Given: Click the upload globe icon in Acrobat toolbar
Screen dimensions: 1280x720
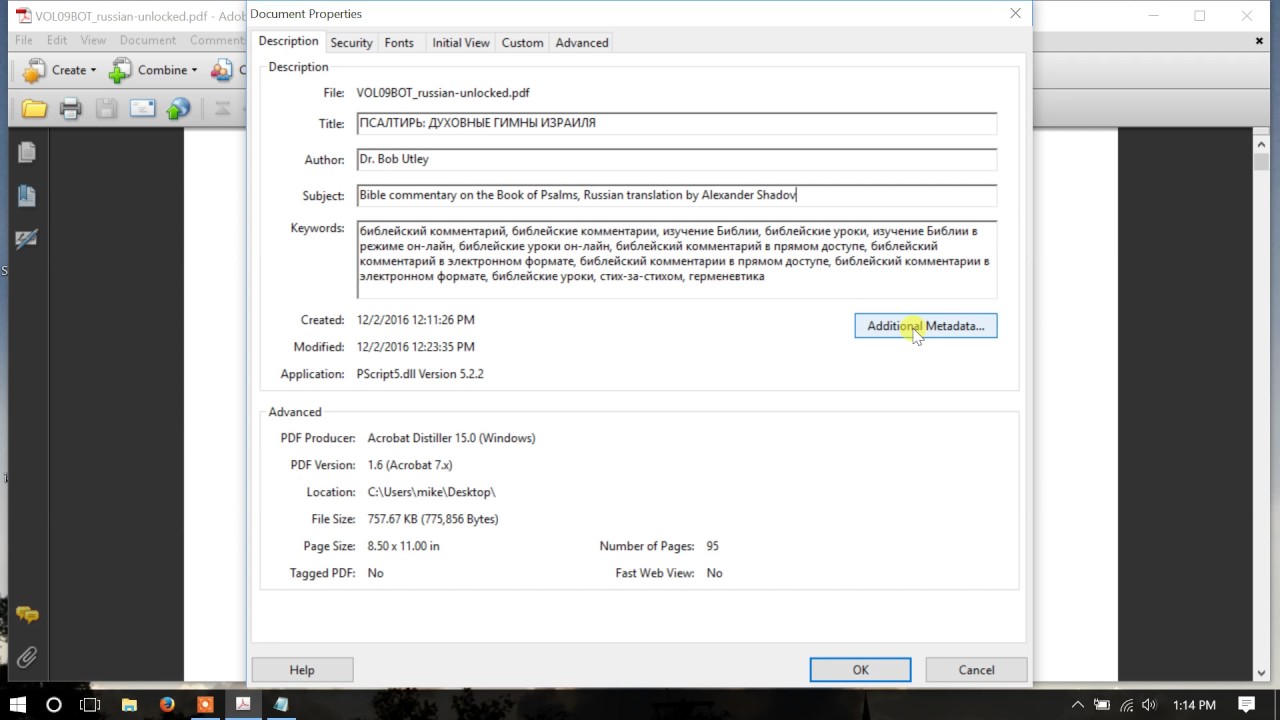Looking at the screenshot, I should 178,109.
